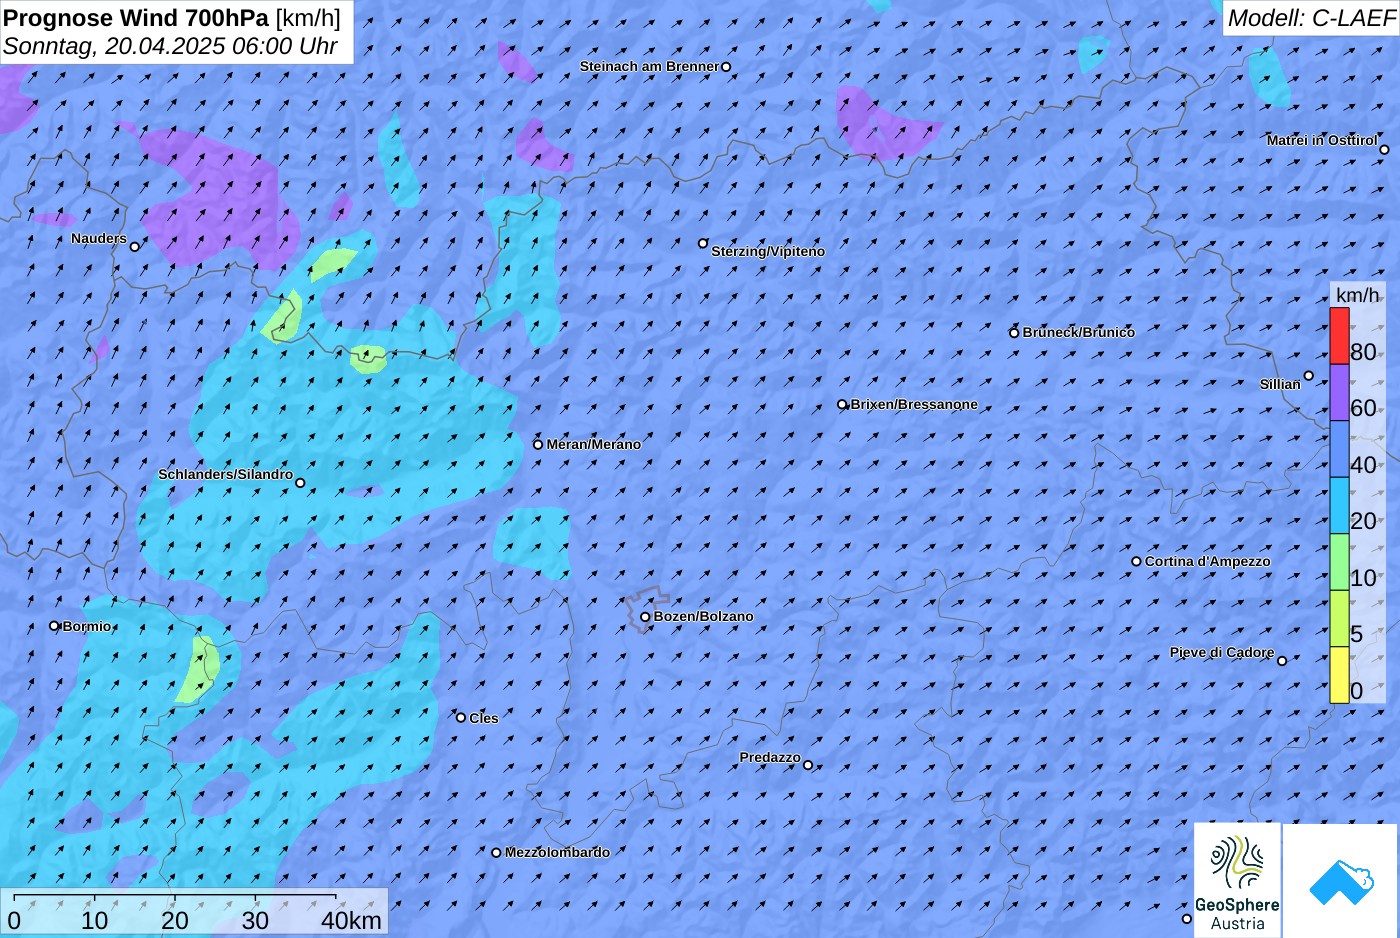Image resolution: width=1400 pixels, height=938 pixels.
Task: Click the Meran/Merano marker dot
Action: tap(538, 444)
